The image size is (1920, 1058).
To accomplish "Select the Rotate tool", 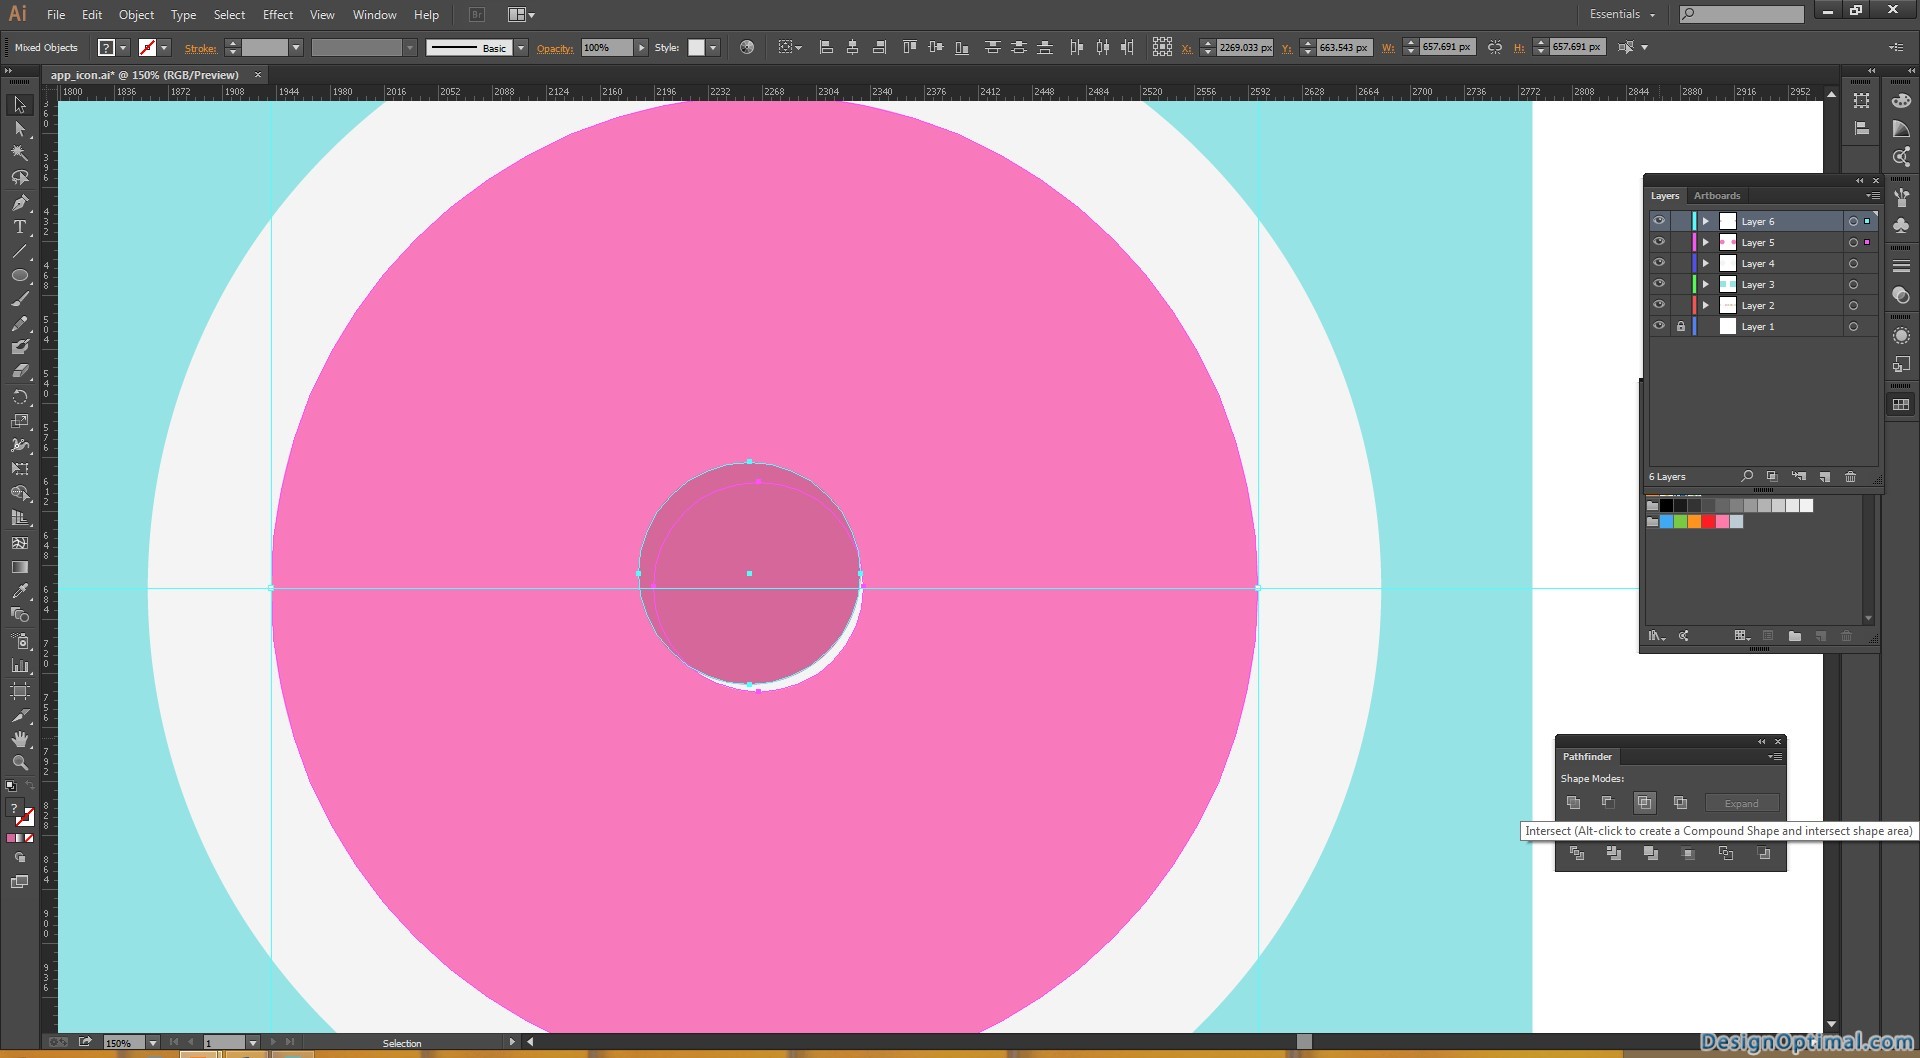I will (19, 397).
